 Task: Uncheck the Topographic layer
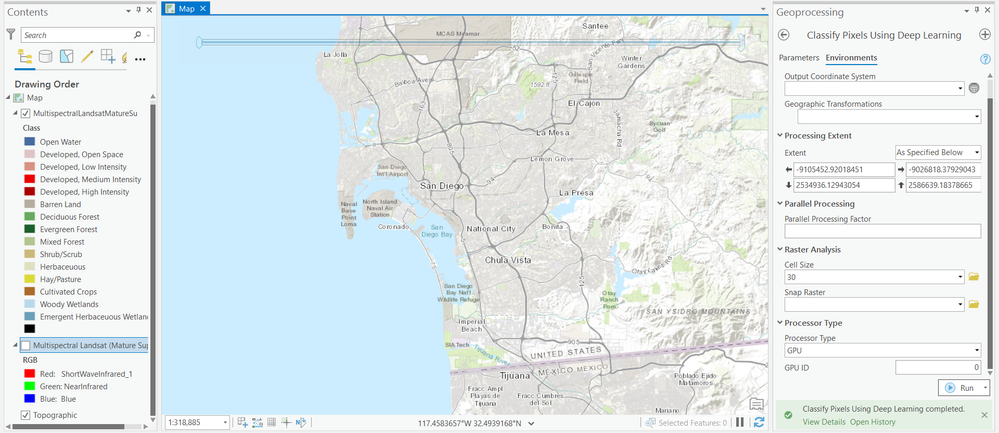[25, 415]
